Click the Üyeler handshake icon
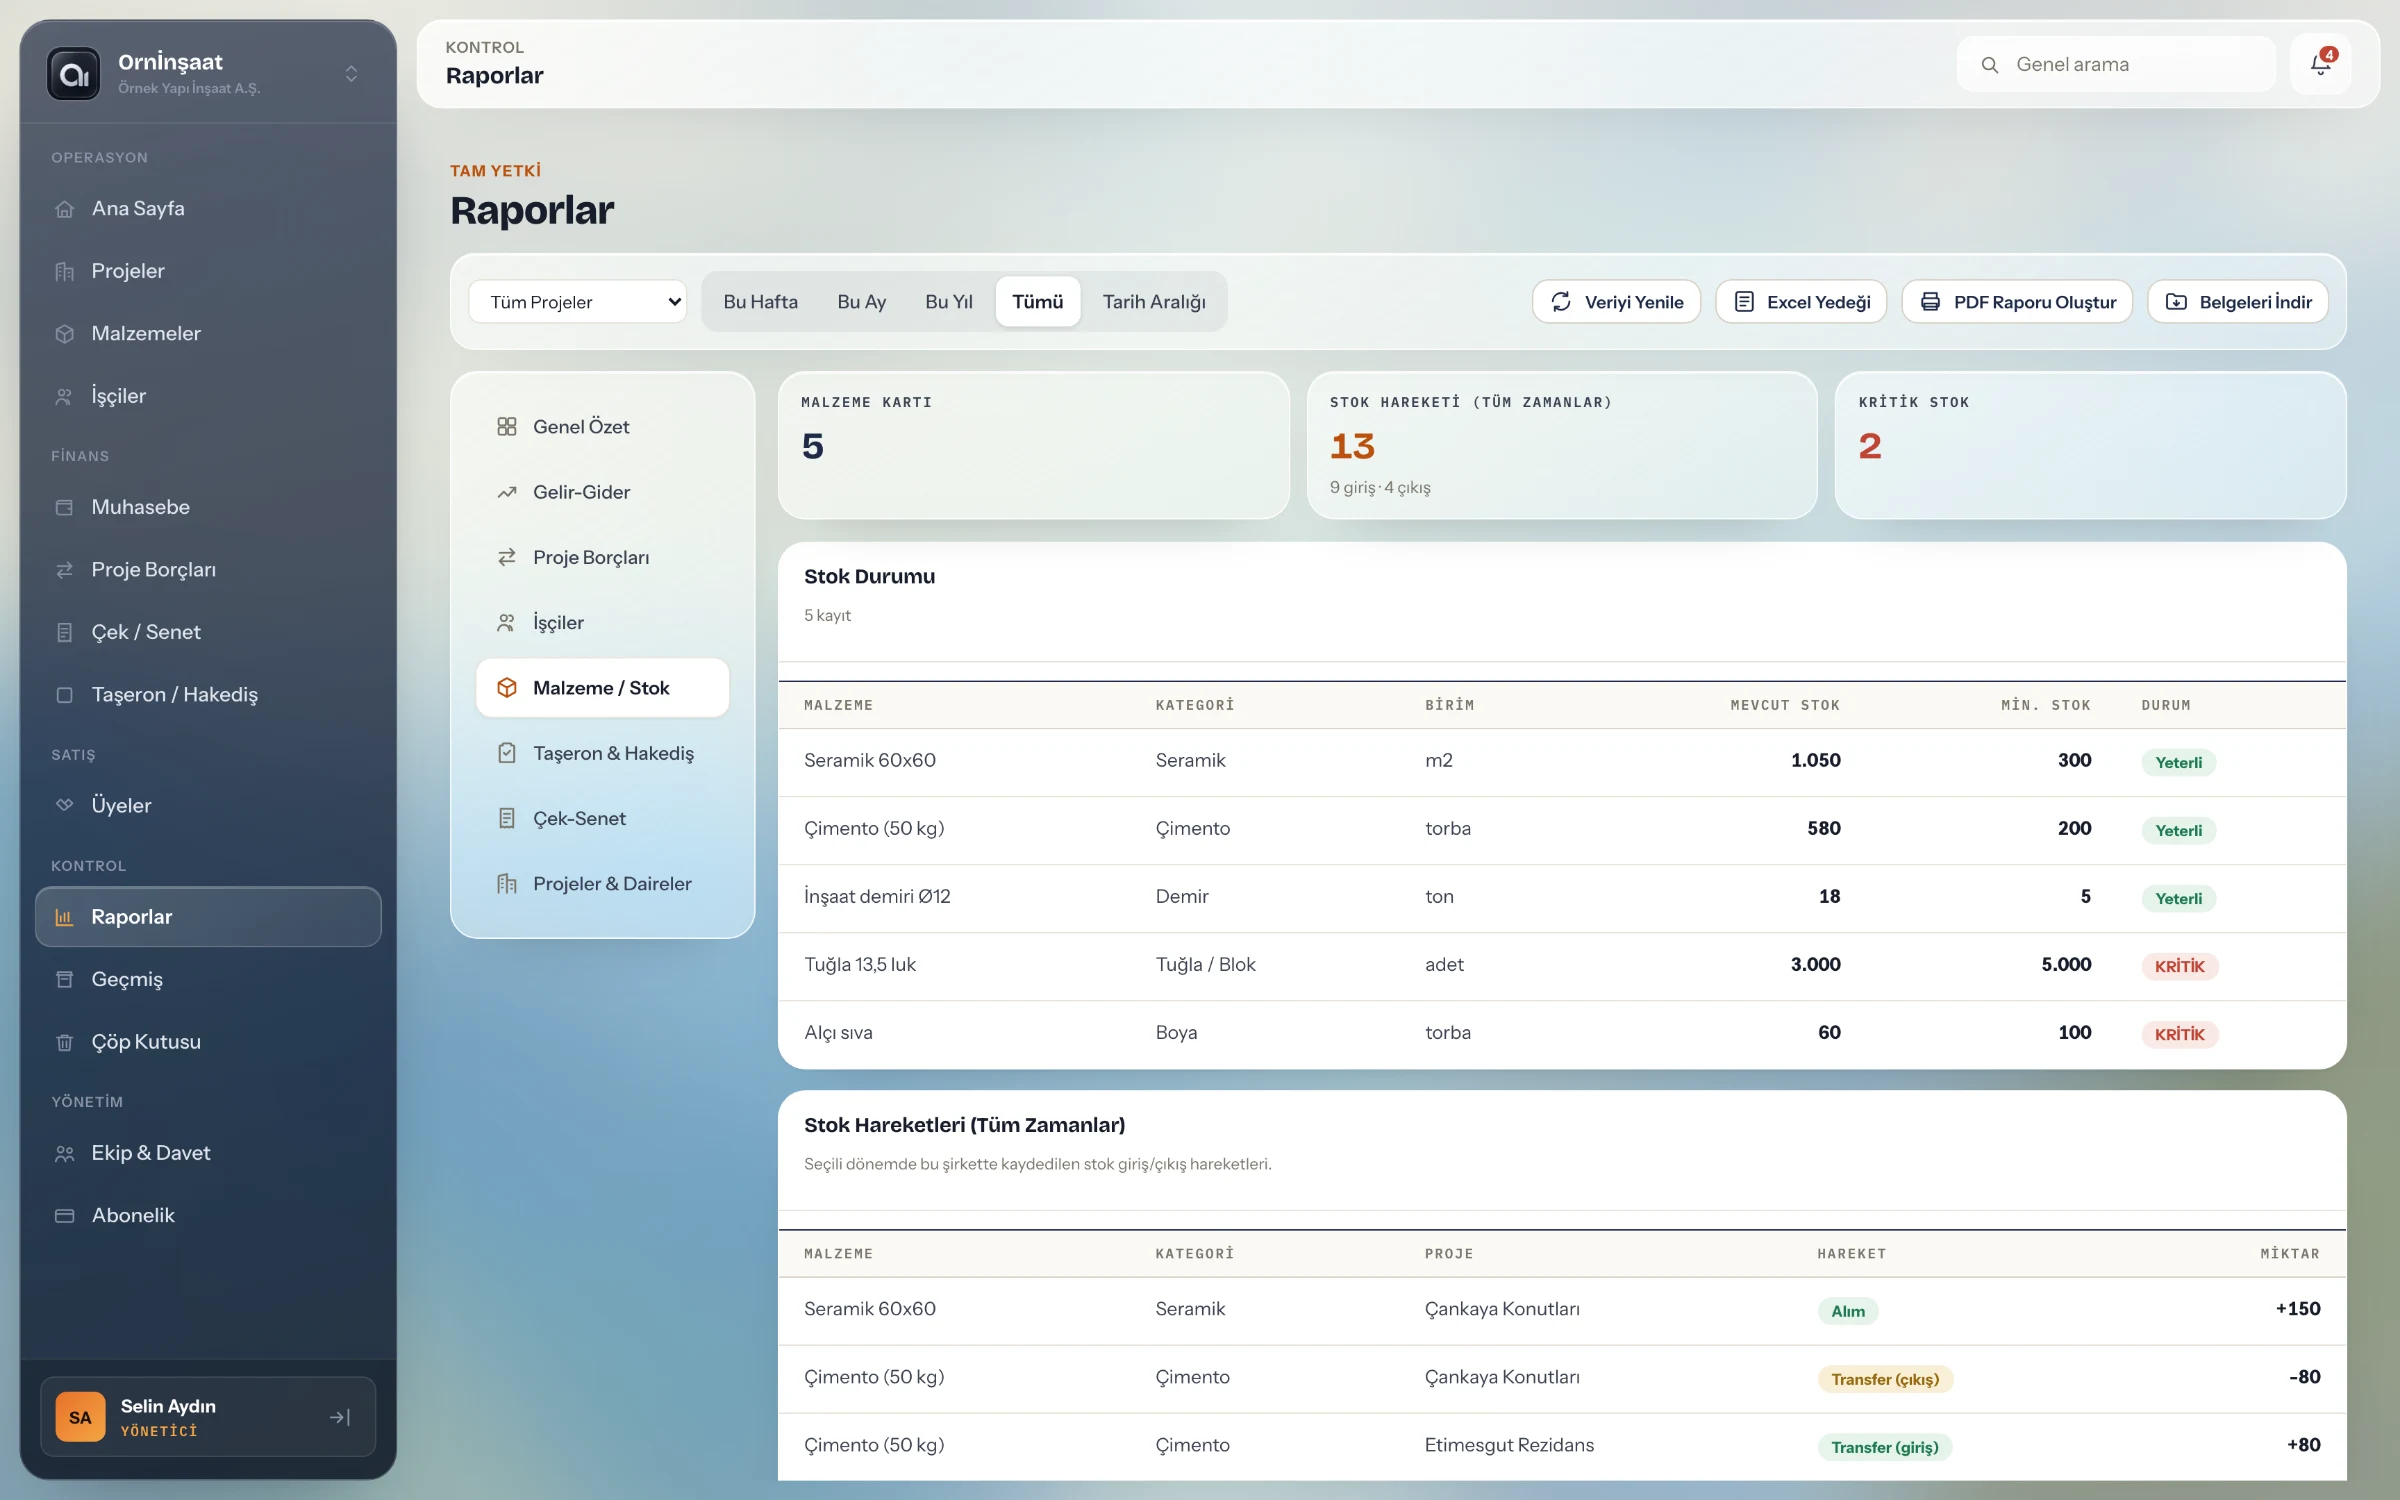Image resolution: width=2400 pixels, height=1500 pixels. coord(65,805)
